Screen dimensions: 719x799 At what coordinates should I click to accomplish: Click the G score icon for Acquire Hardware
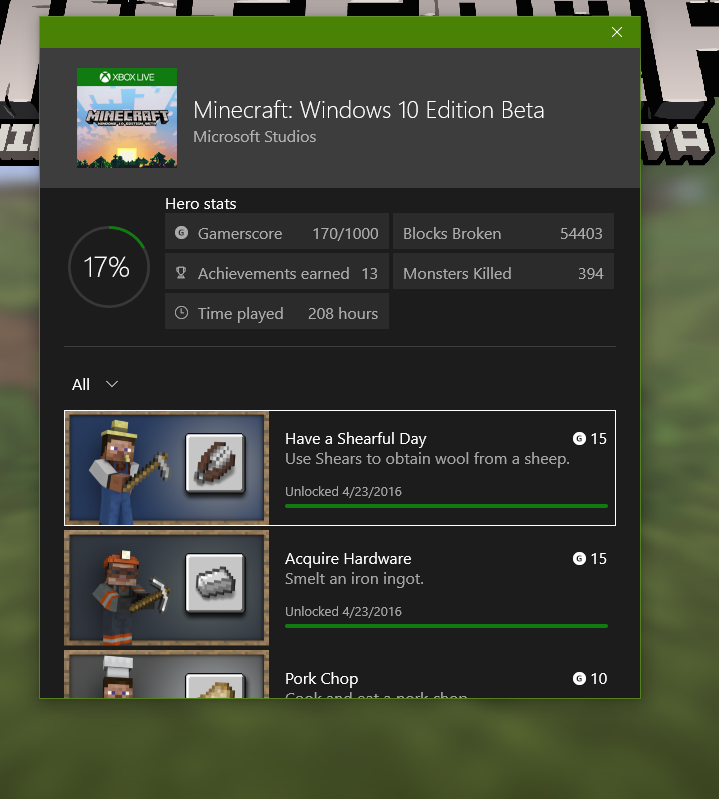click(579, 558)
